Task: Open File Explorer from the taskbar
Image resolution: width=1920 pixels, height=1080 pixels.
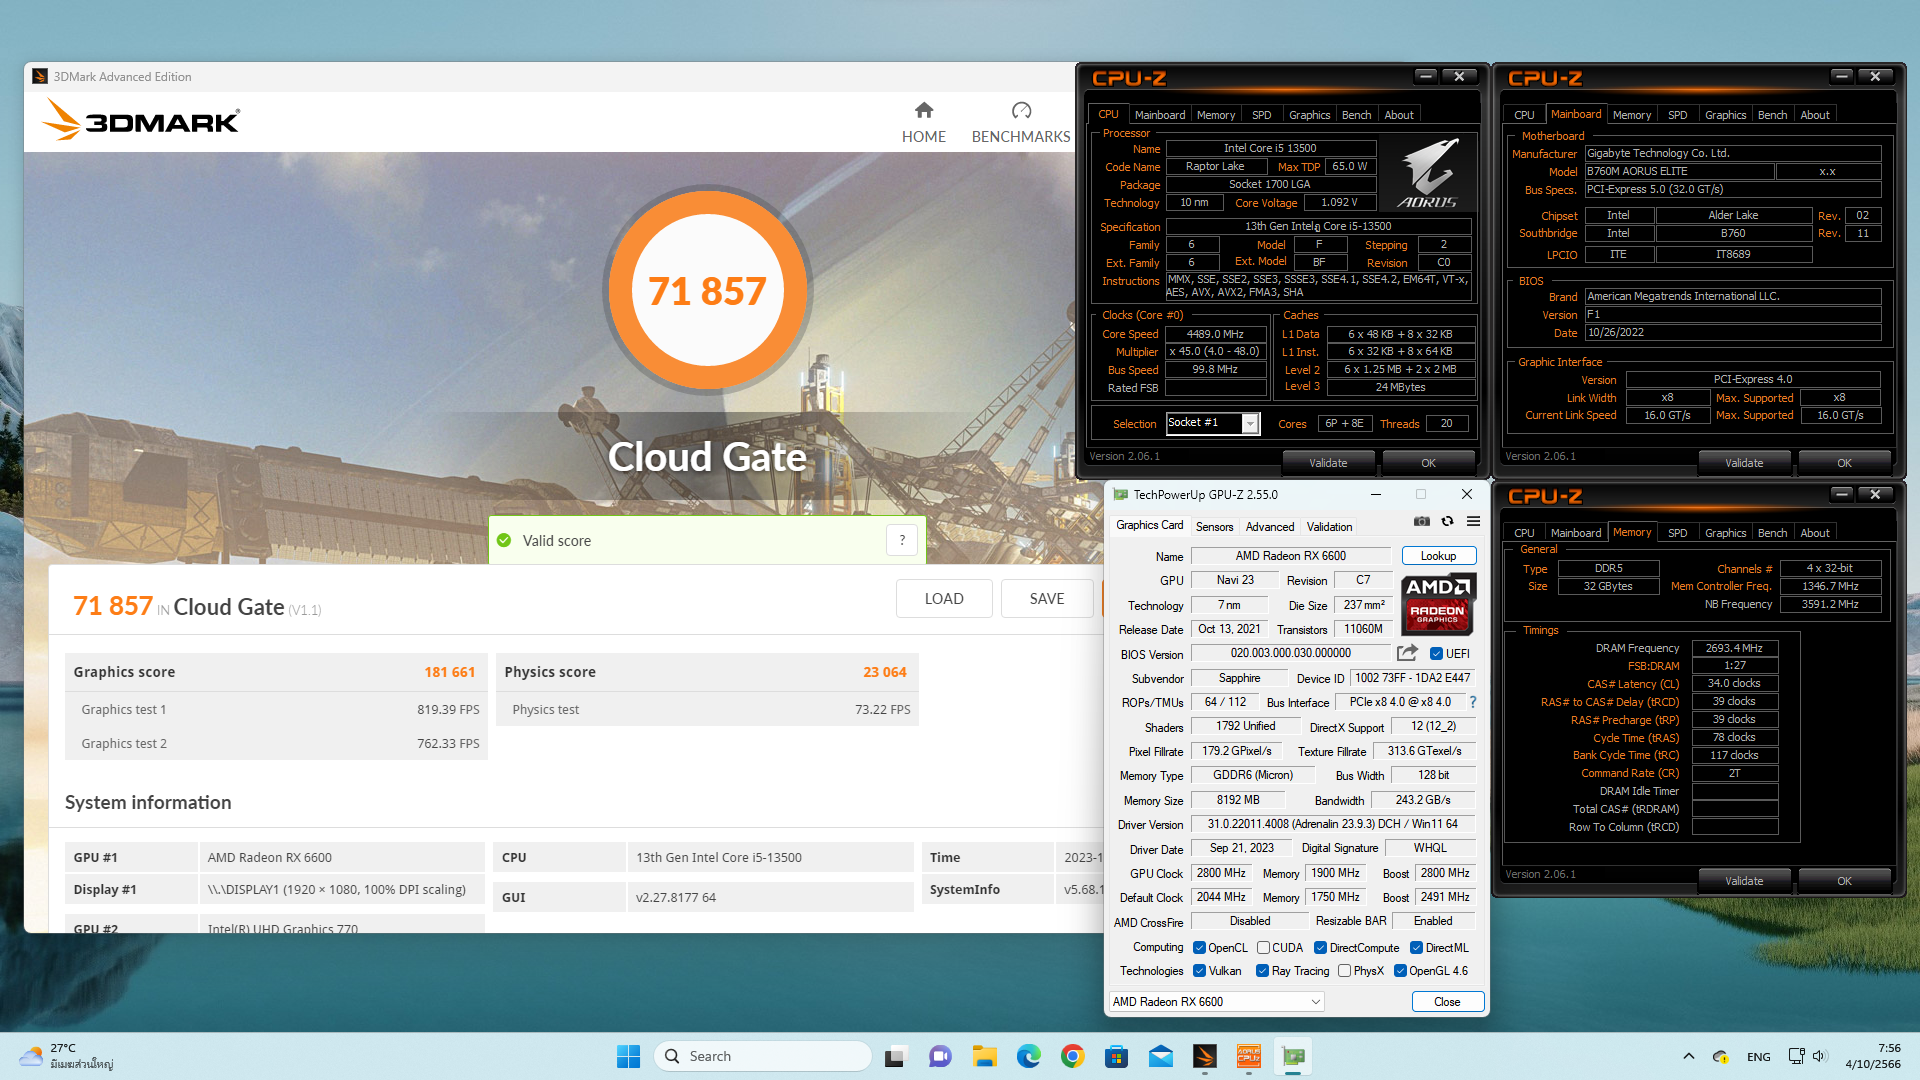Action: 985,1056
